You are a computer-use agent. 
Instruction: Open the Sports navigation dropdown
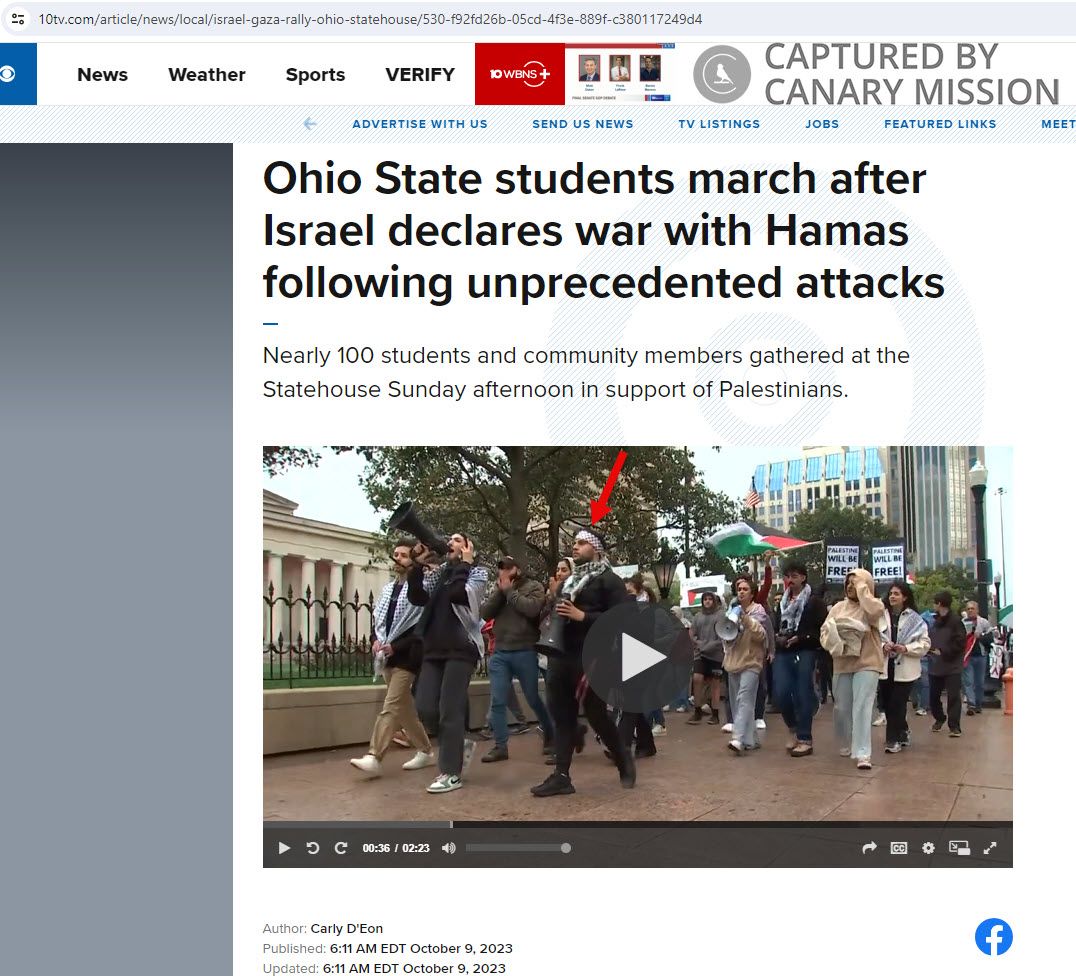pyautogui.click(x=315, y=74)
